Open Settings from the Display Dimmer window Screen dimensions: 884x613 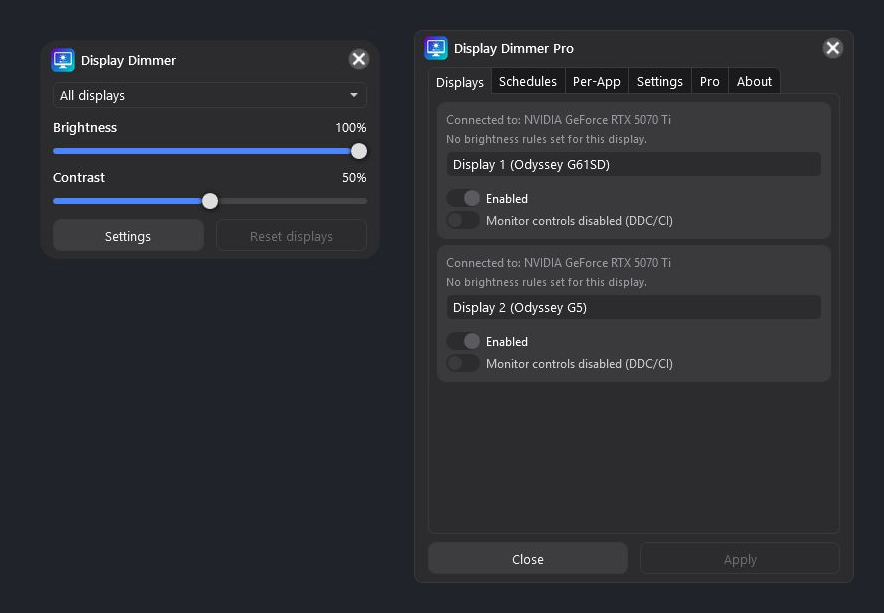(128, 236)
